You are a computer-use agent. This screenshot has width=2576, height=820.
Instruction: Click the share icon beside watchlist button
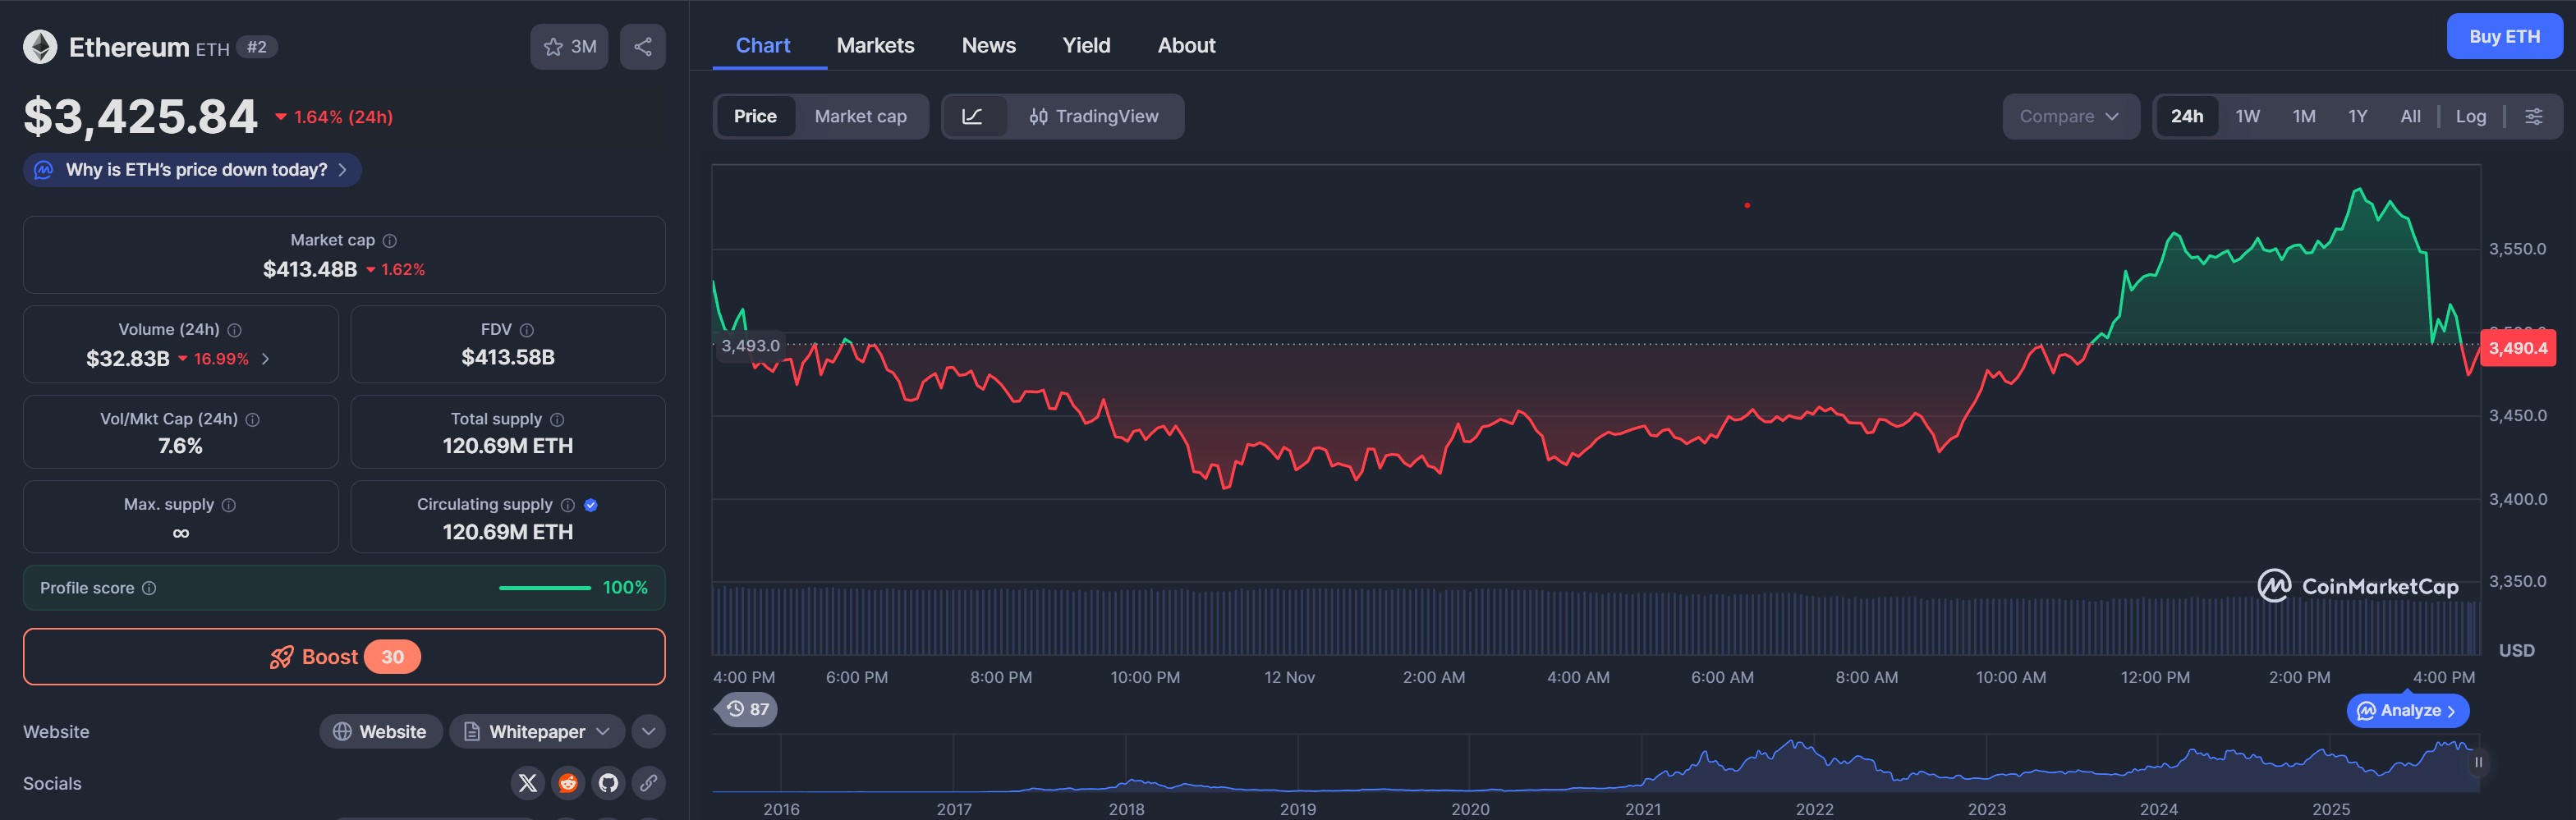click(x=643, y=47)
